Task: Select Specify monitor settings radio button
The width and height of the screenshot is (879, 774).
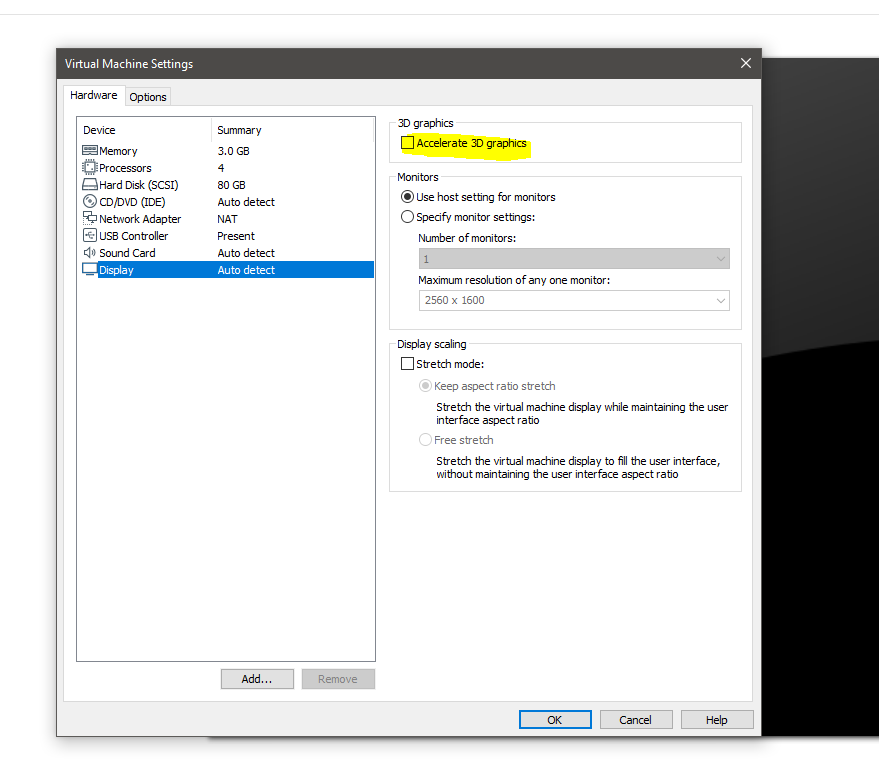Action: [407, 217]
